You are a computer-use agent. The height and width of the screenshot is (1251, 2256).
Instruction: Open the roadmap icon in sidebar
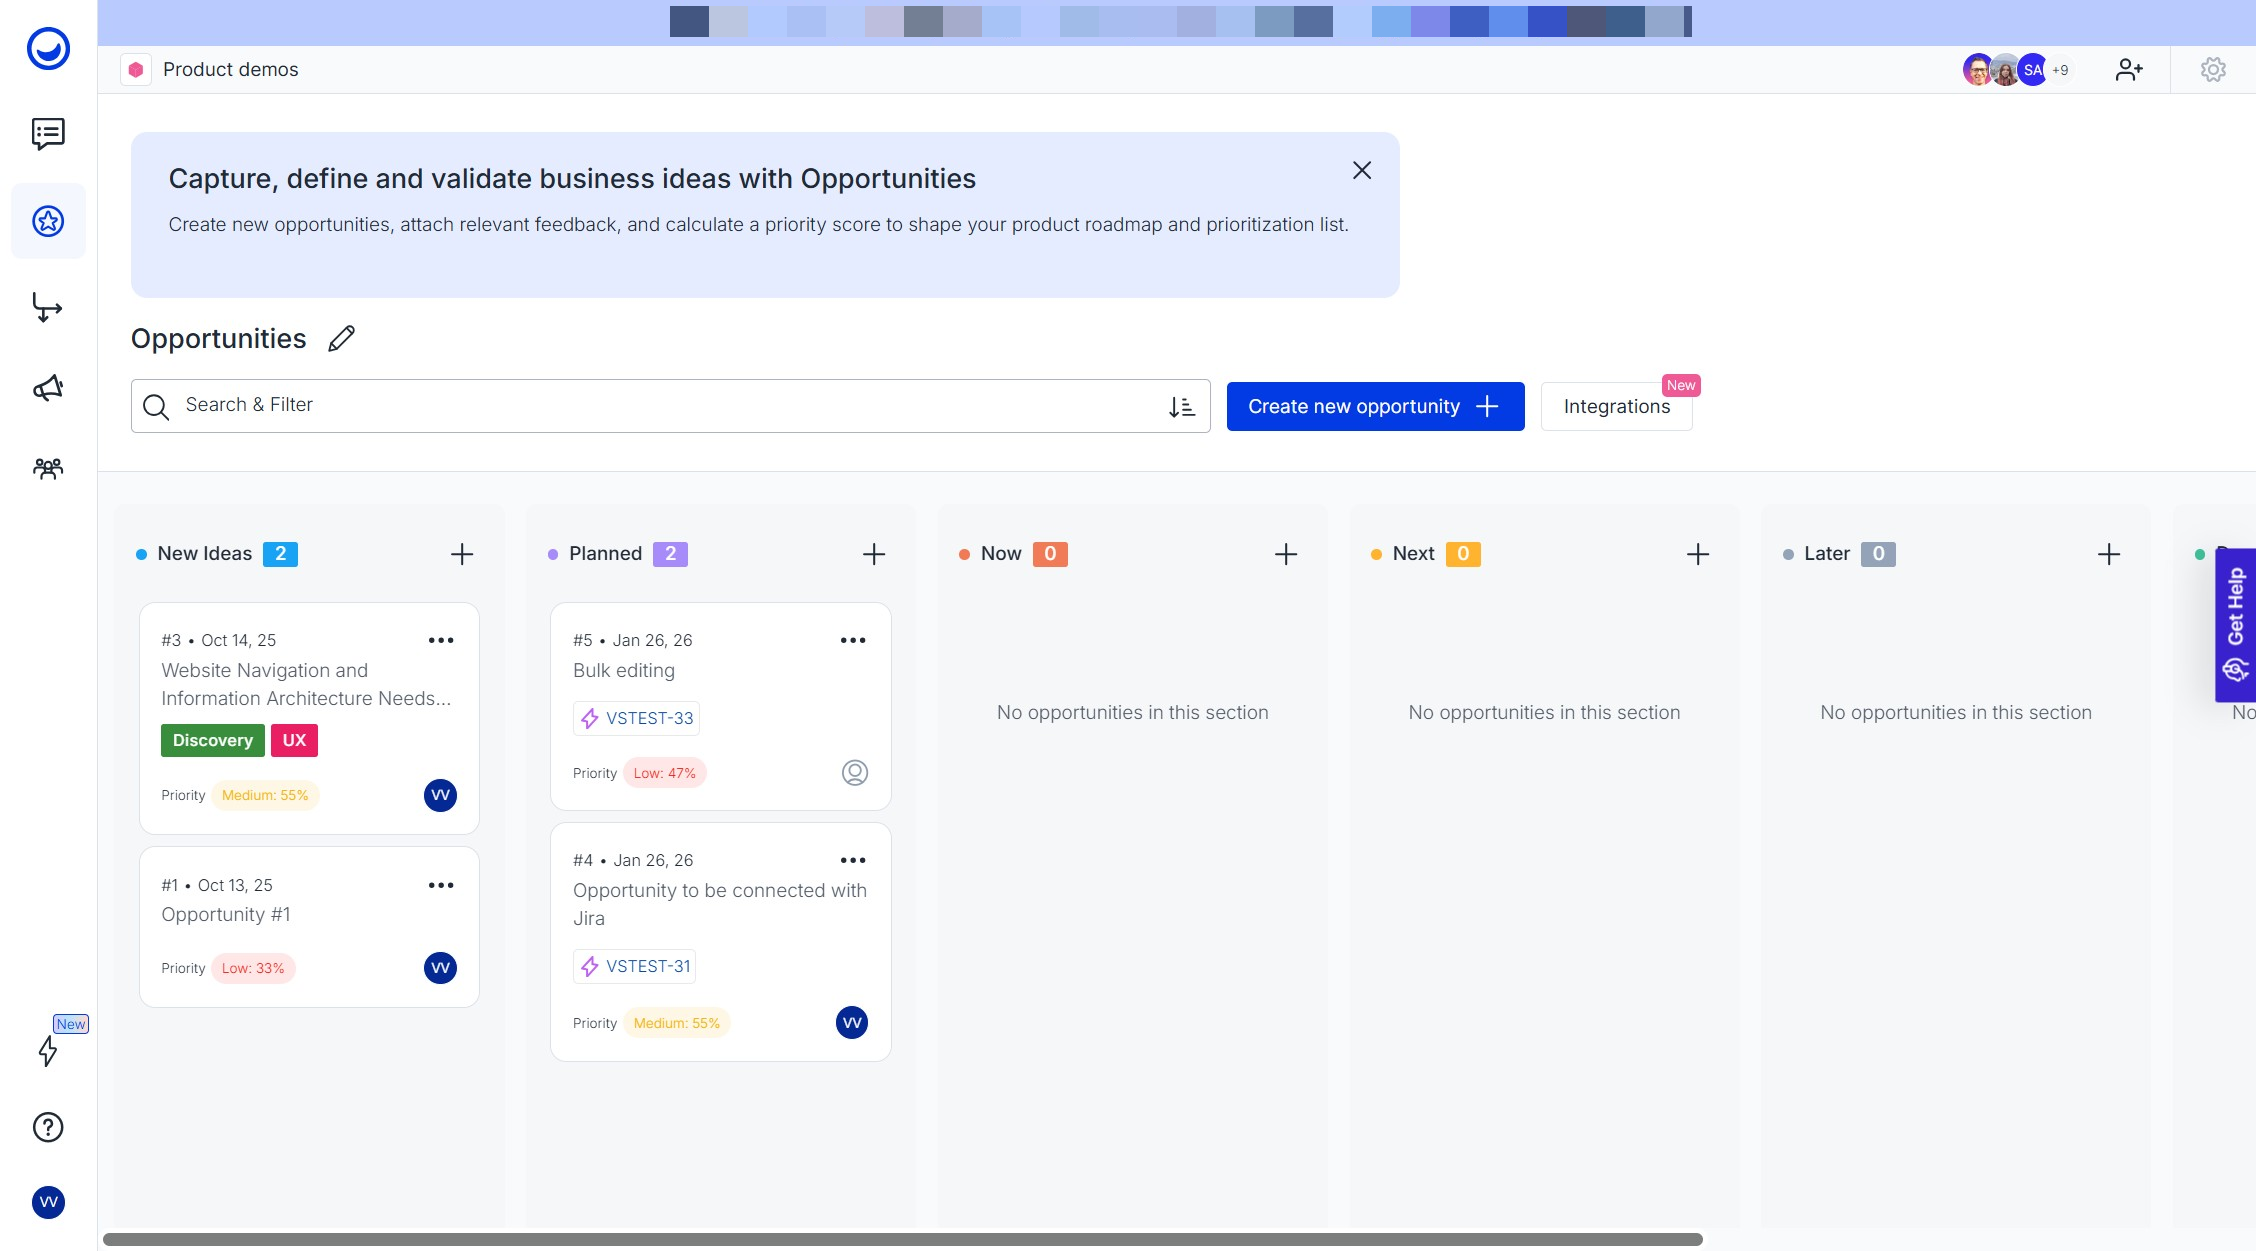pyautogui.click(x=48, y=307)
